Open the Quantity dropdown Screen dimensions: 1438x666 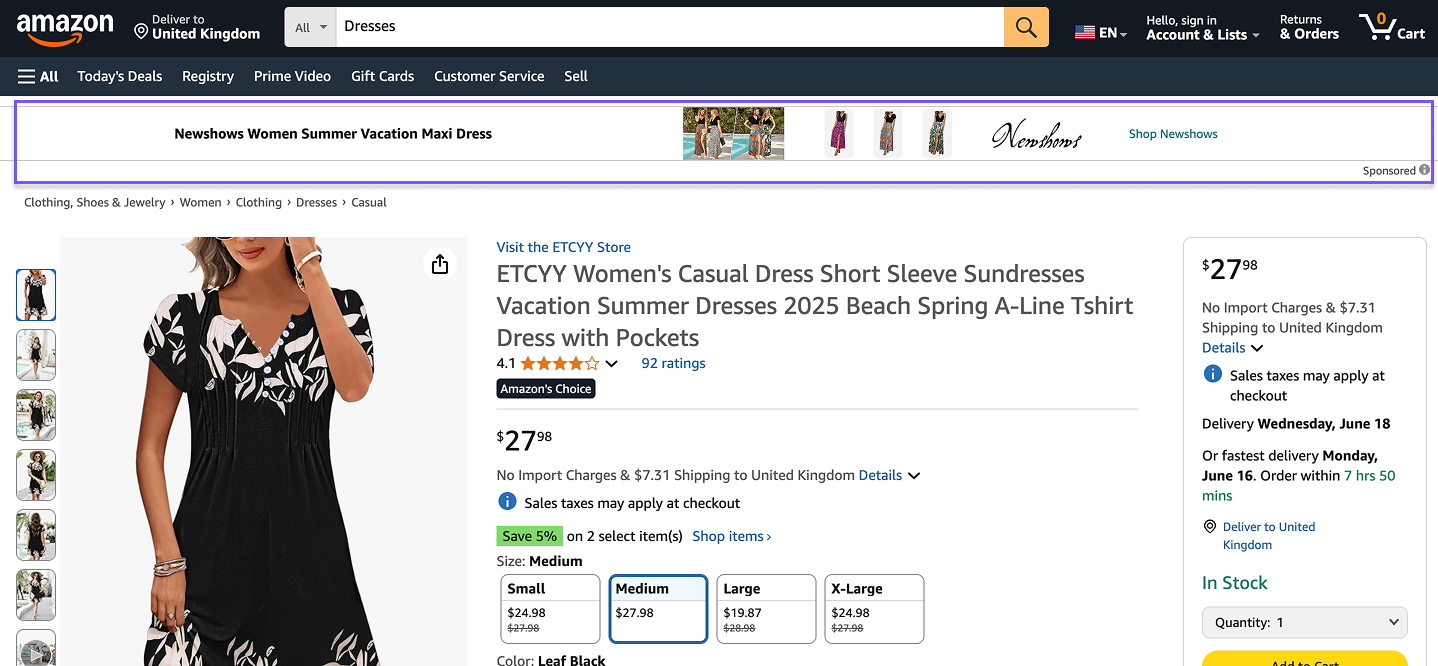point(1304,622)
